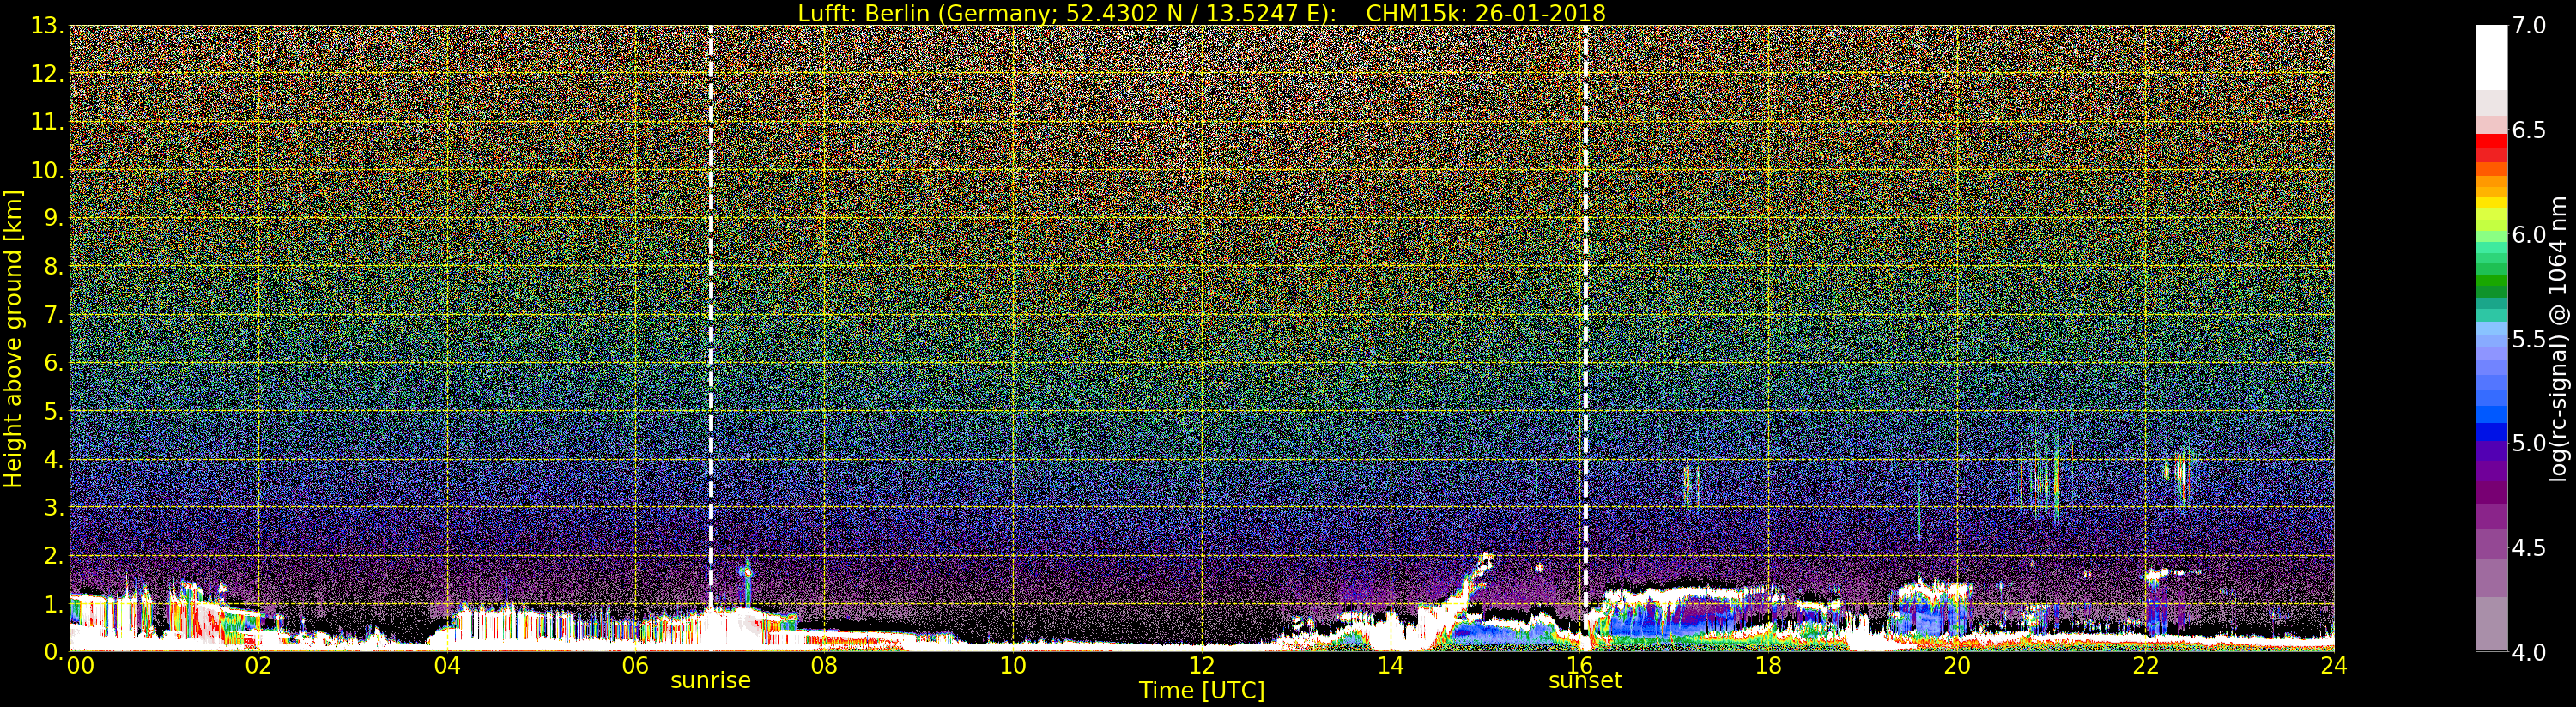
Task: Click the colorbar tick label '5.0'
Action: point(2529,443)
